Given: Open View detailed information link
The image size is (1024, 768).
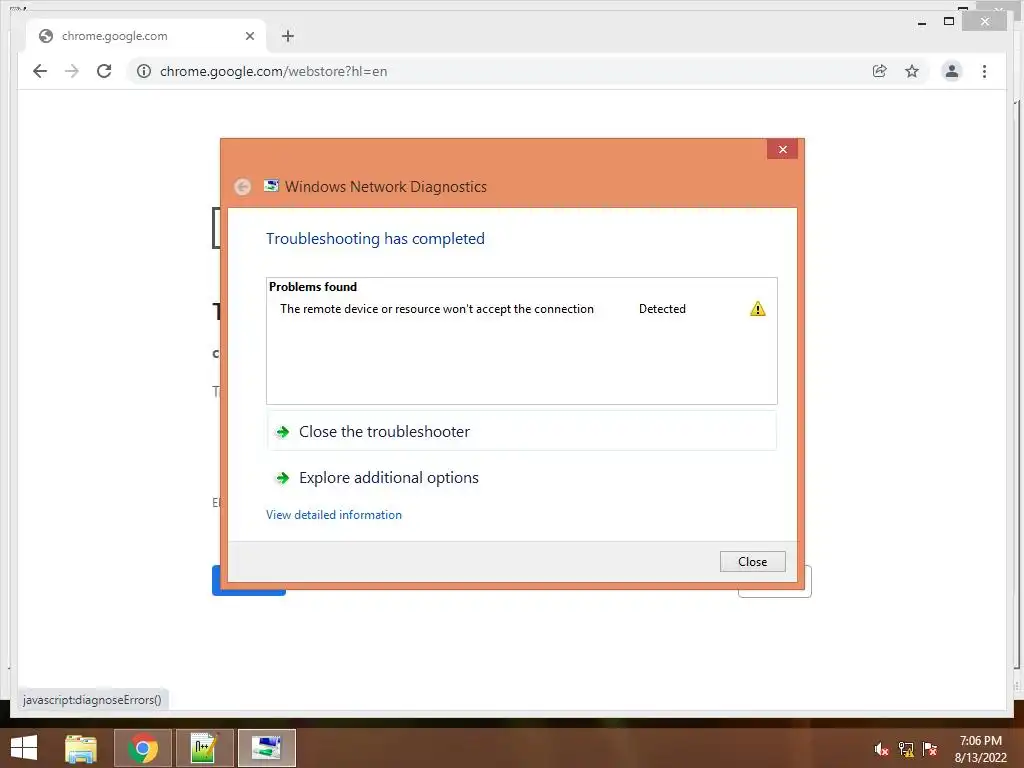Looking at the screenshot, I should coord(334,515).
